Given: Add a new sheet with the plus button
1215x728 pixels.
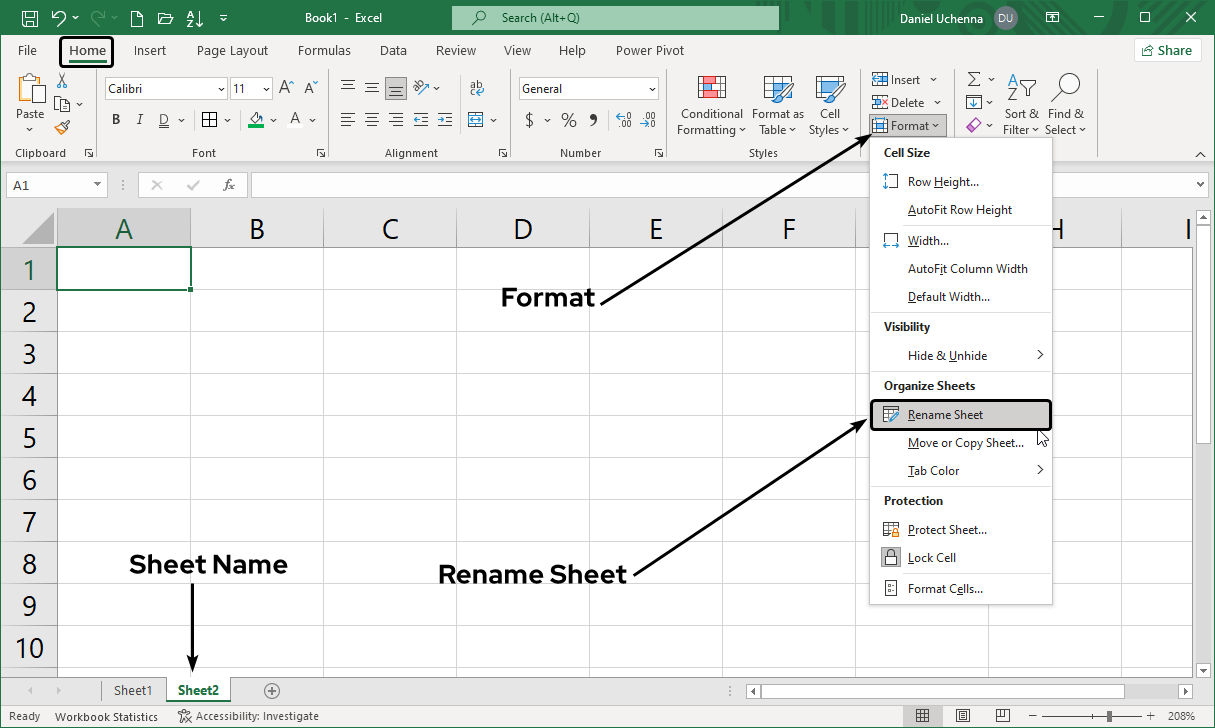Looking at the screenshot, I should pos(270,690).
